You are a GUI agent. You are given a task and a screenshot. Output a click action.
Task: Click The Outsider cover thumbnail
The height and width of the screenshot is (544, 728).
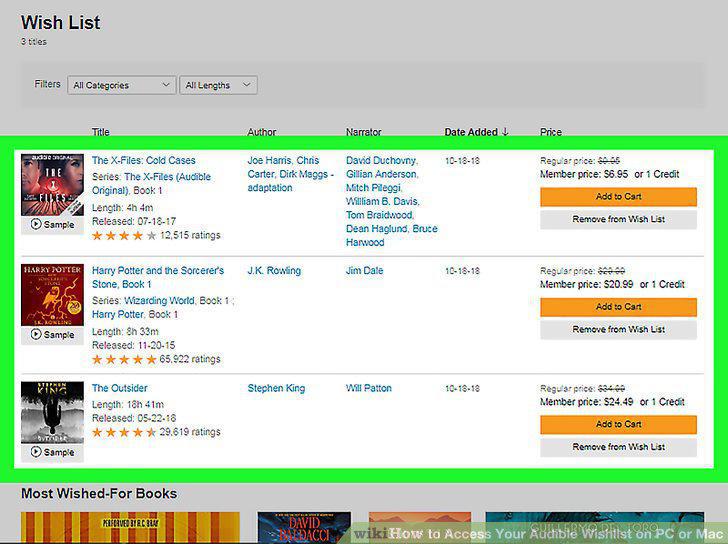tap(52, 412)
